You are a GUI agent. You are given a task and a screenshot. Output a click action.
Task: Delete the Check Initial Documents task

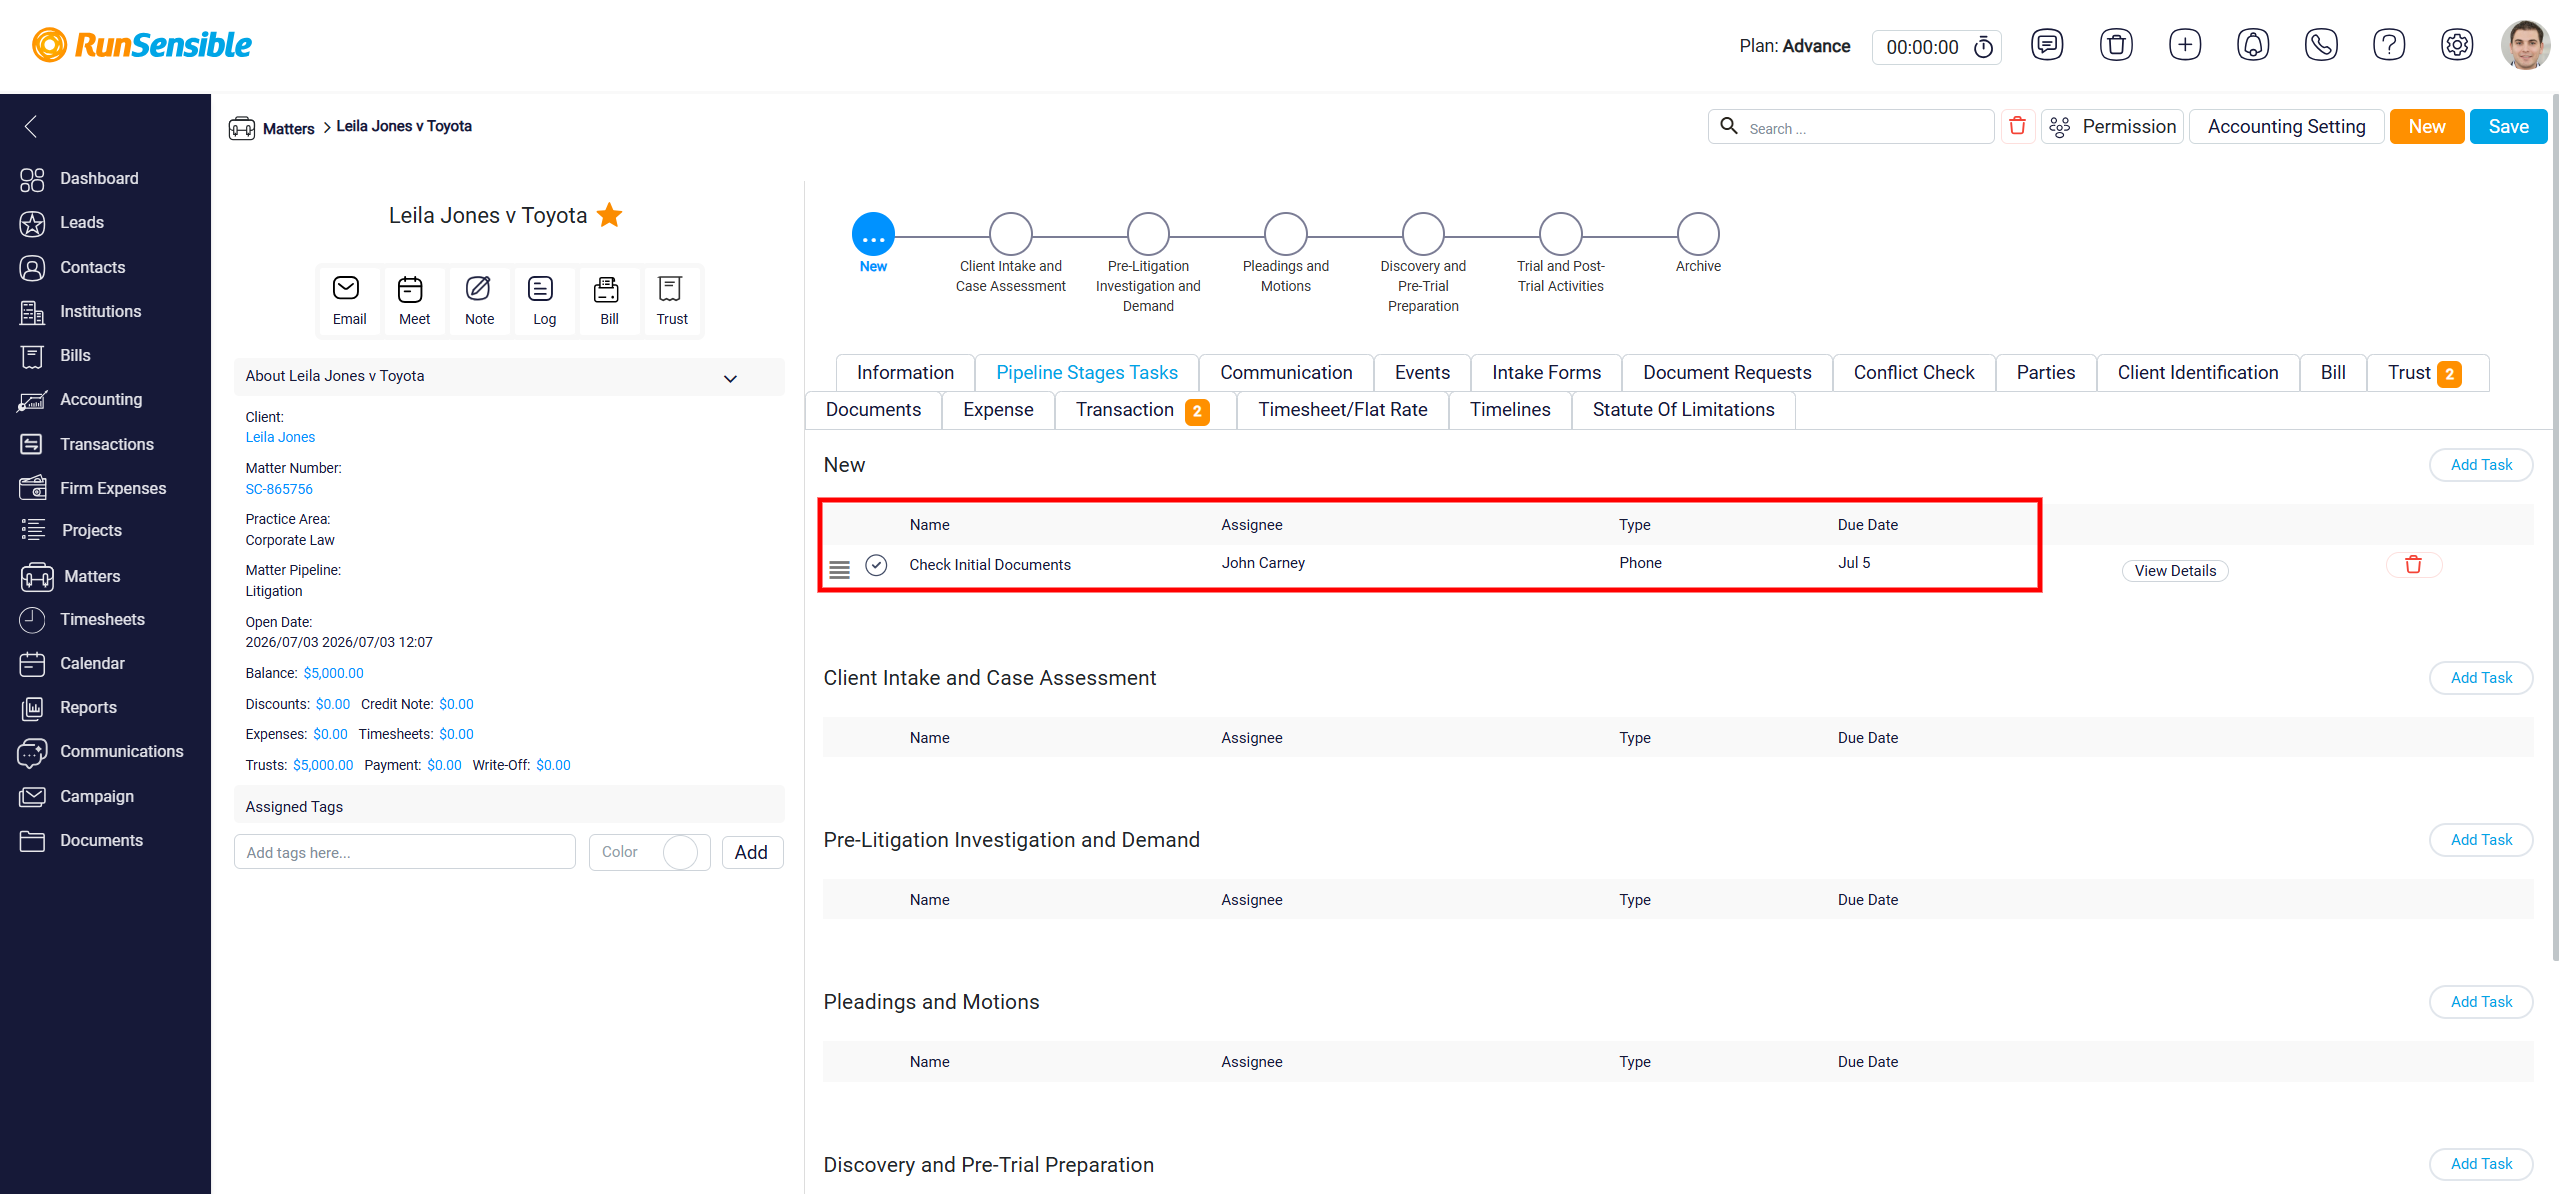point(2413,565)
